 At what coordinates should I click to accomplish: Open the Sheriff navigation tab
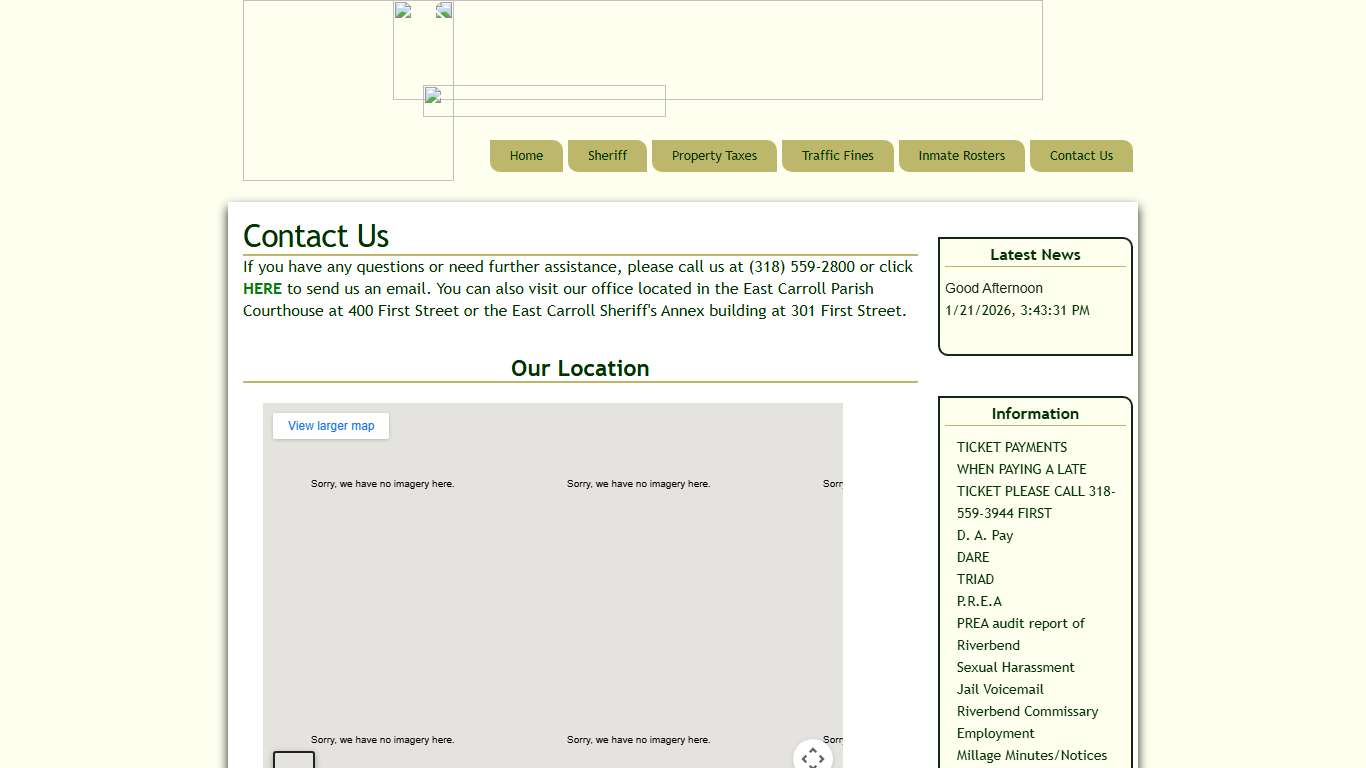[x=607, y=156]
